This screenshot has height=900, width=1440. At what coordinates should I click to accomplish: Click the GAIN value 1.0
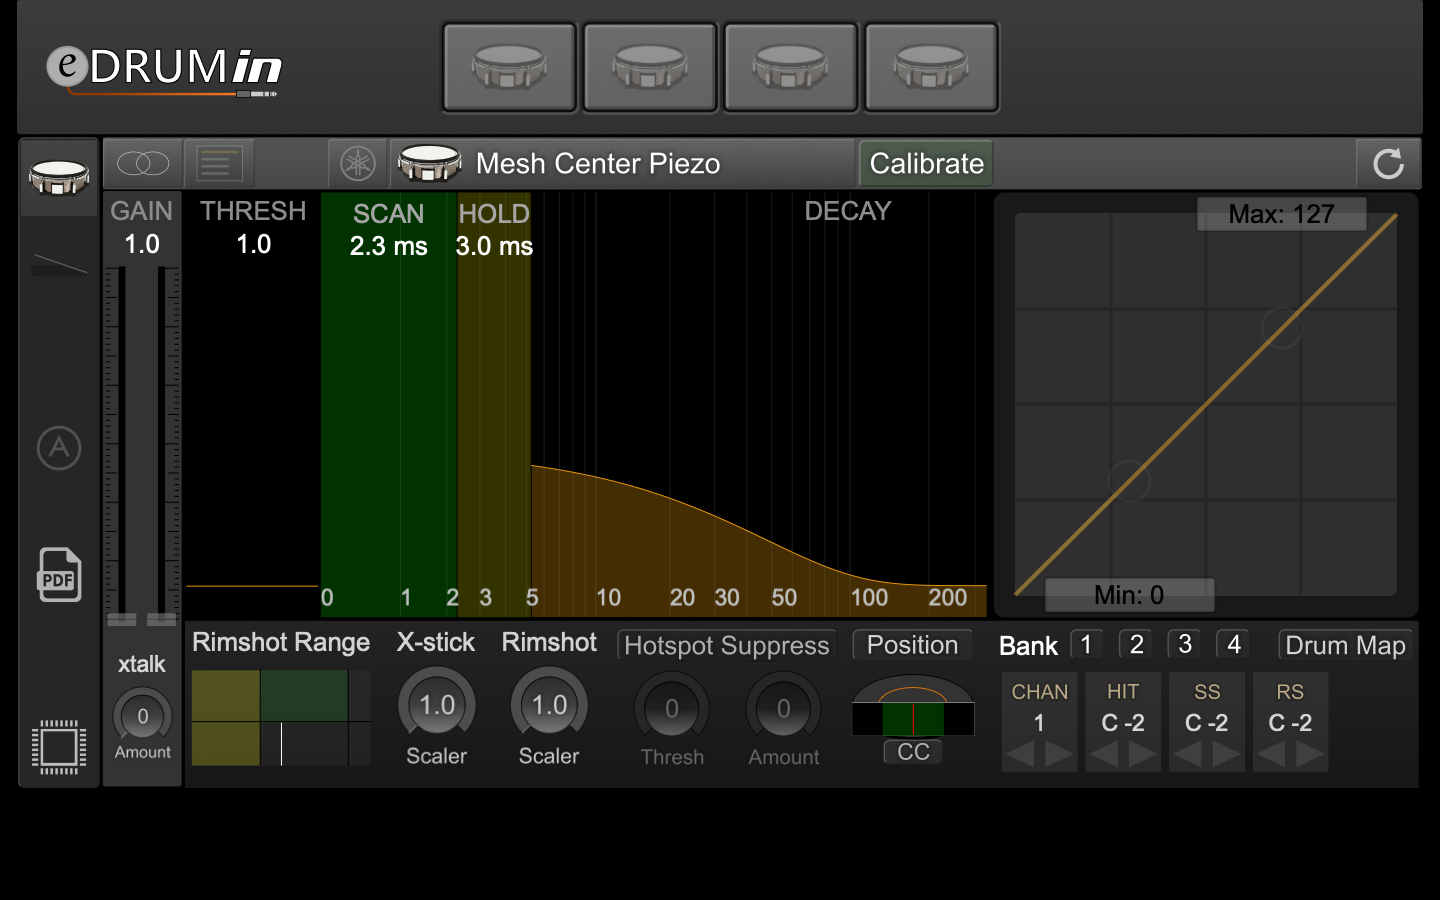(142, 244)
